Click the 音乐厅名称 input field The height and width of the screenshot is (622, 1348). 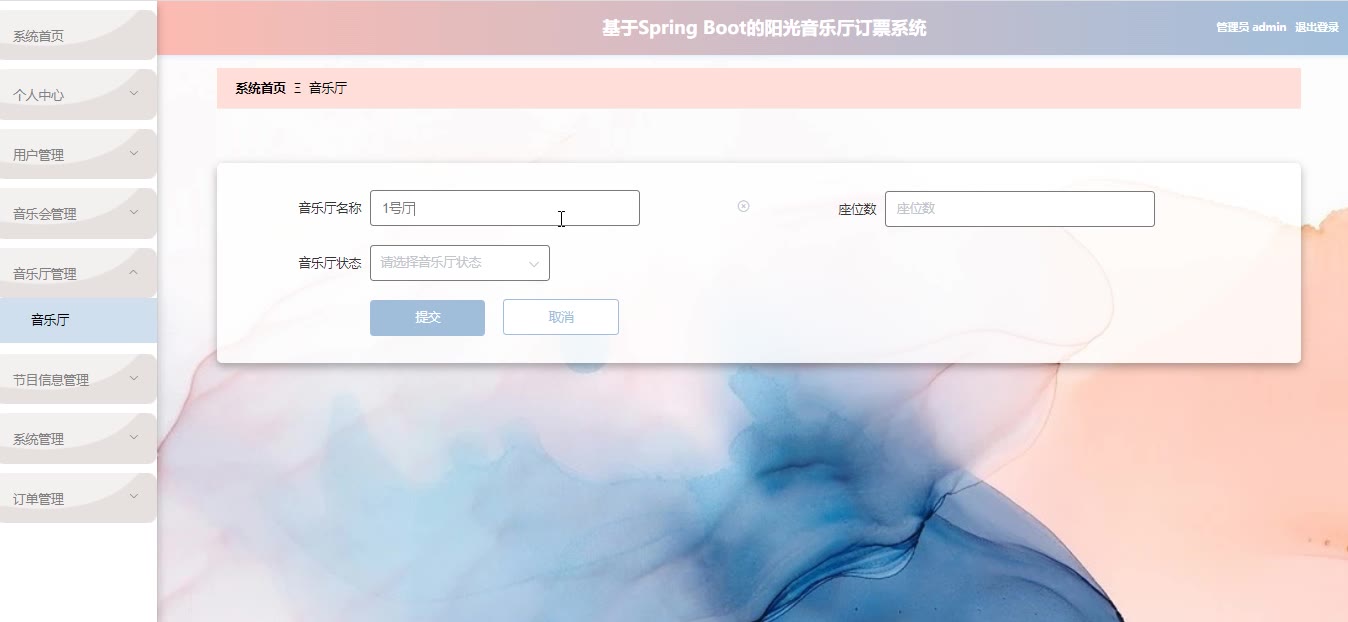coord(504,208)
